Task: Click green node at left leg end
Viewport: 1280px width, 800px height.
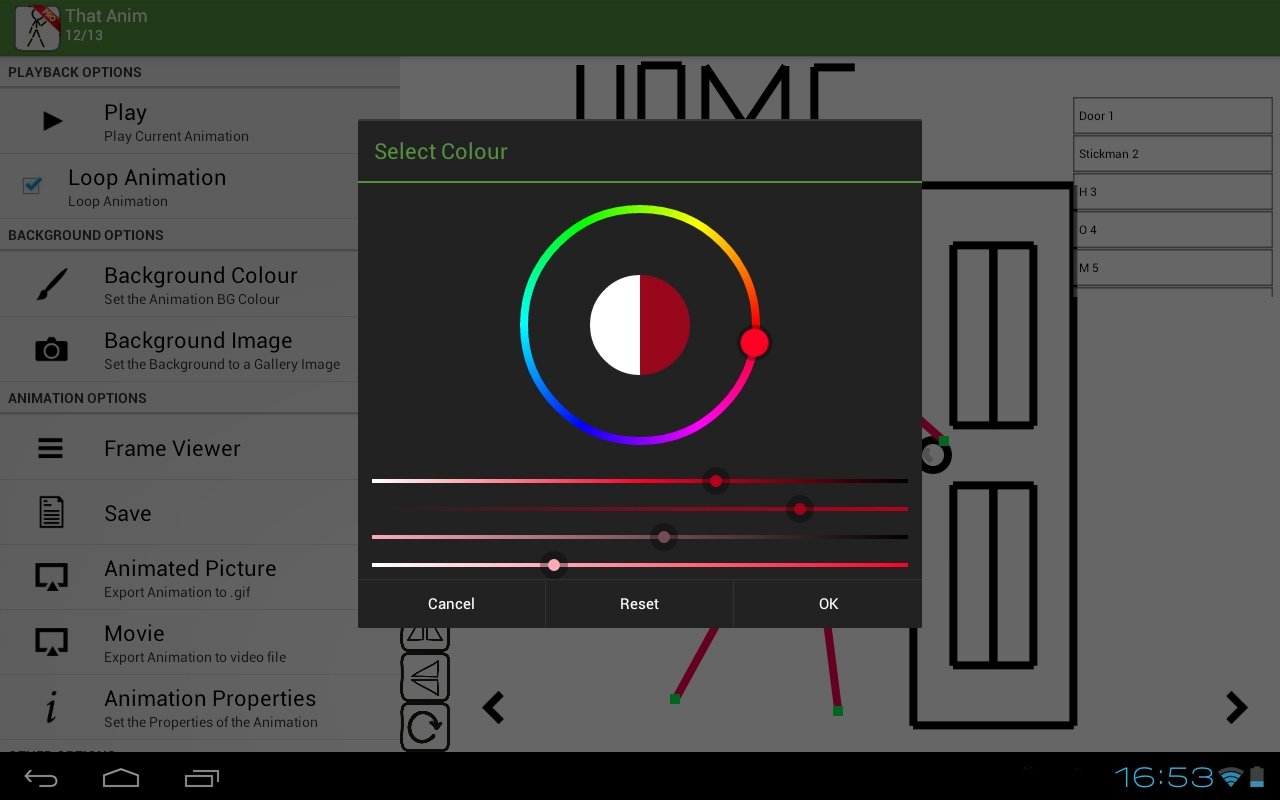Action: click(x=675, y=699)
